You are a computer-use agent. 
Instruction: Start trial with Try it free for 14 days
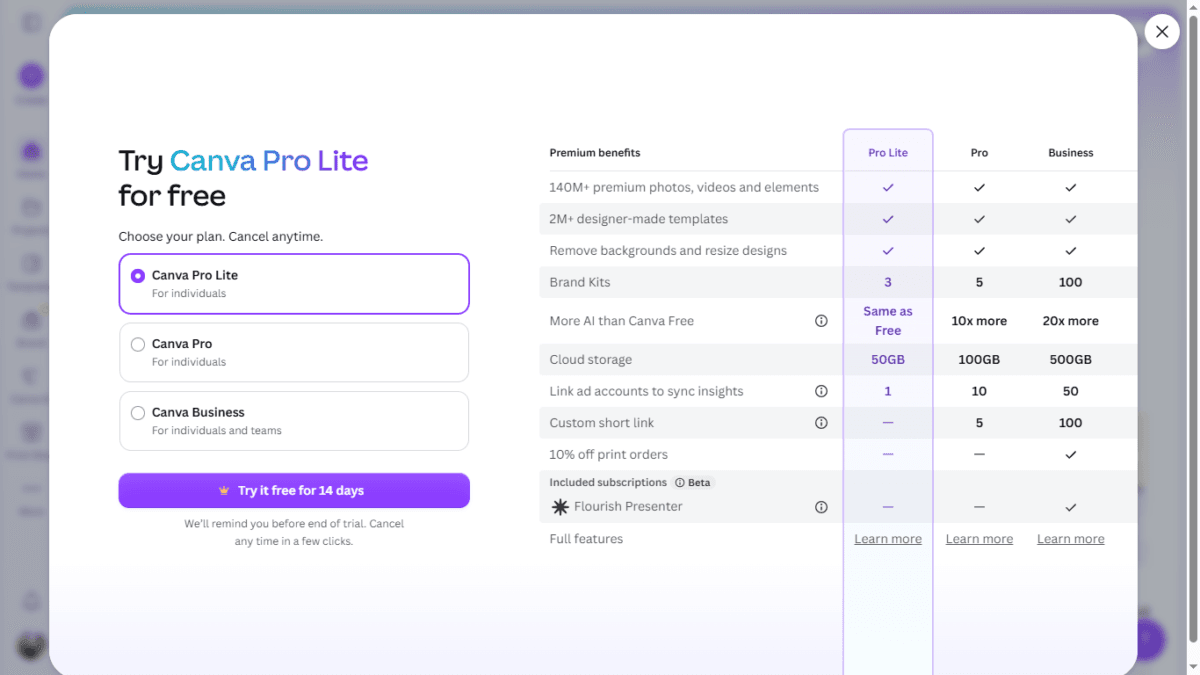(x=294, y=491)
